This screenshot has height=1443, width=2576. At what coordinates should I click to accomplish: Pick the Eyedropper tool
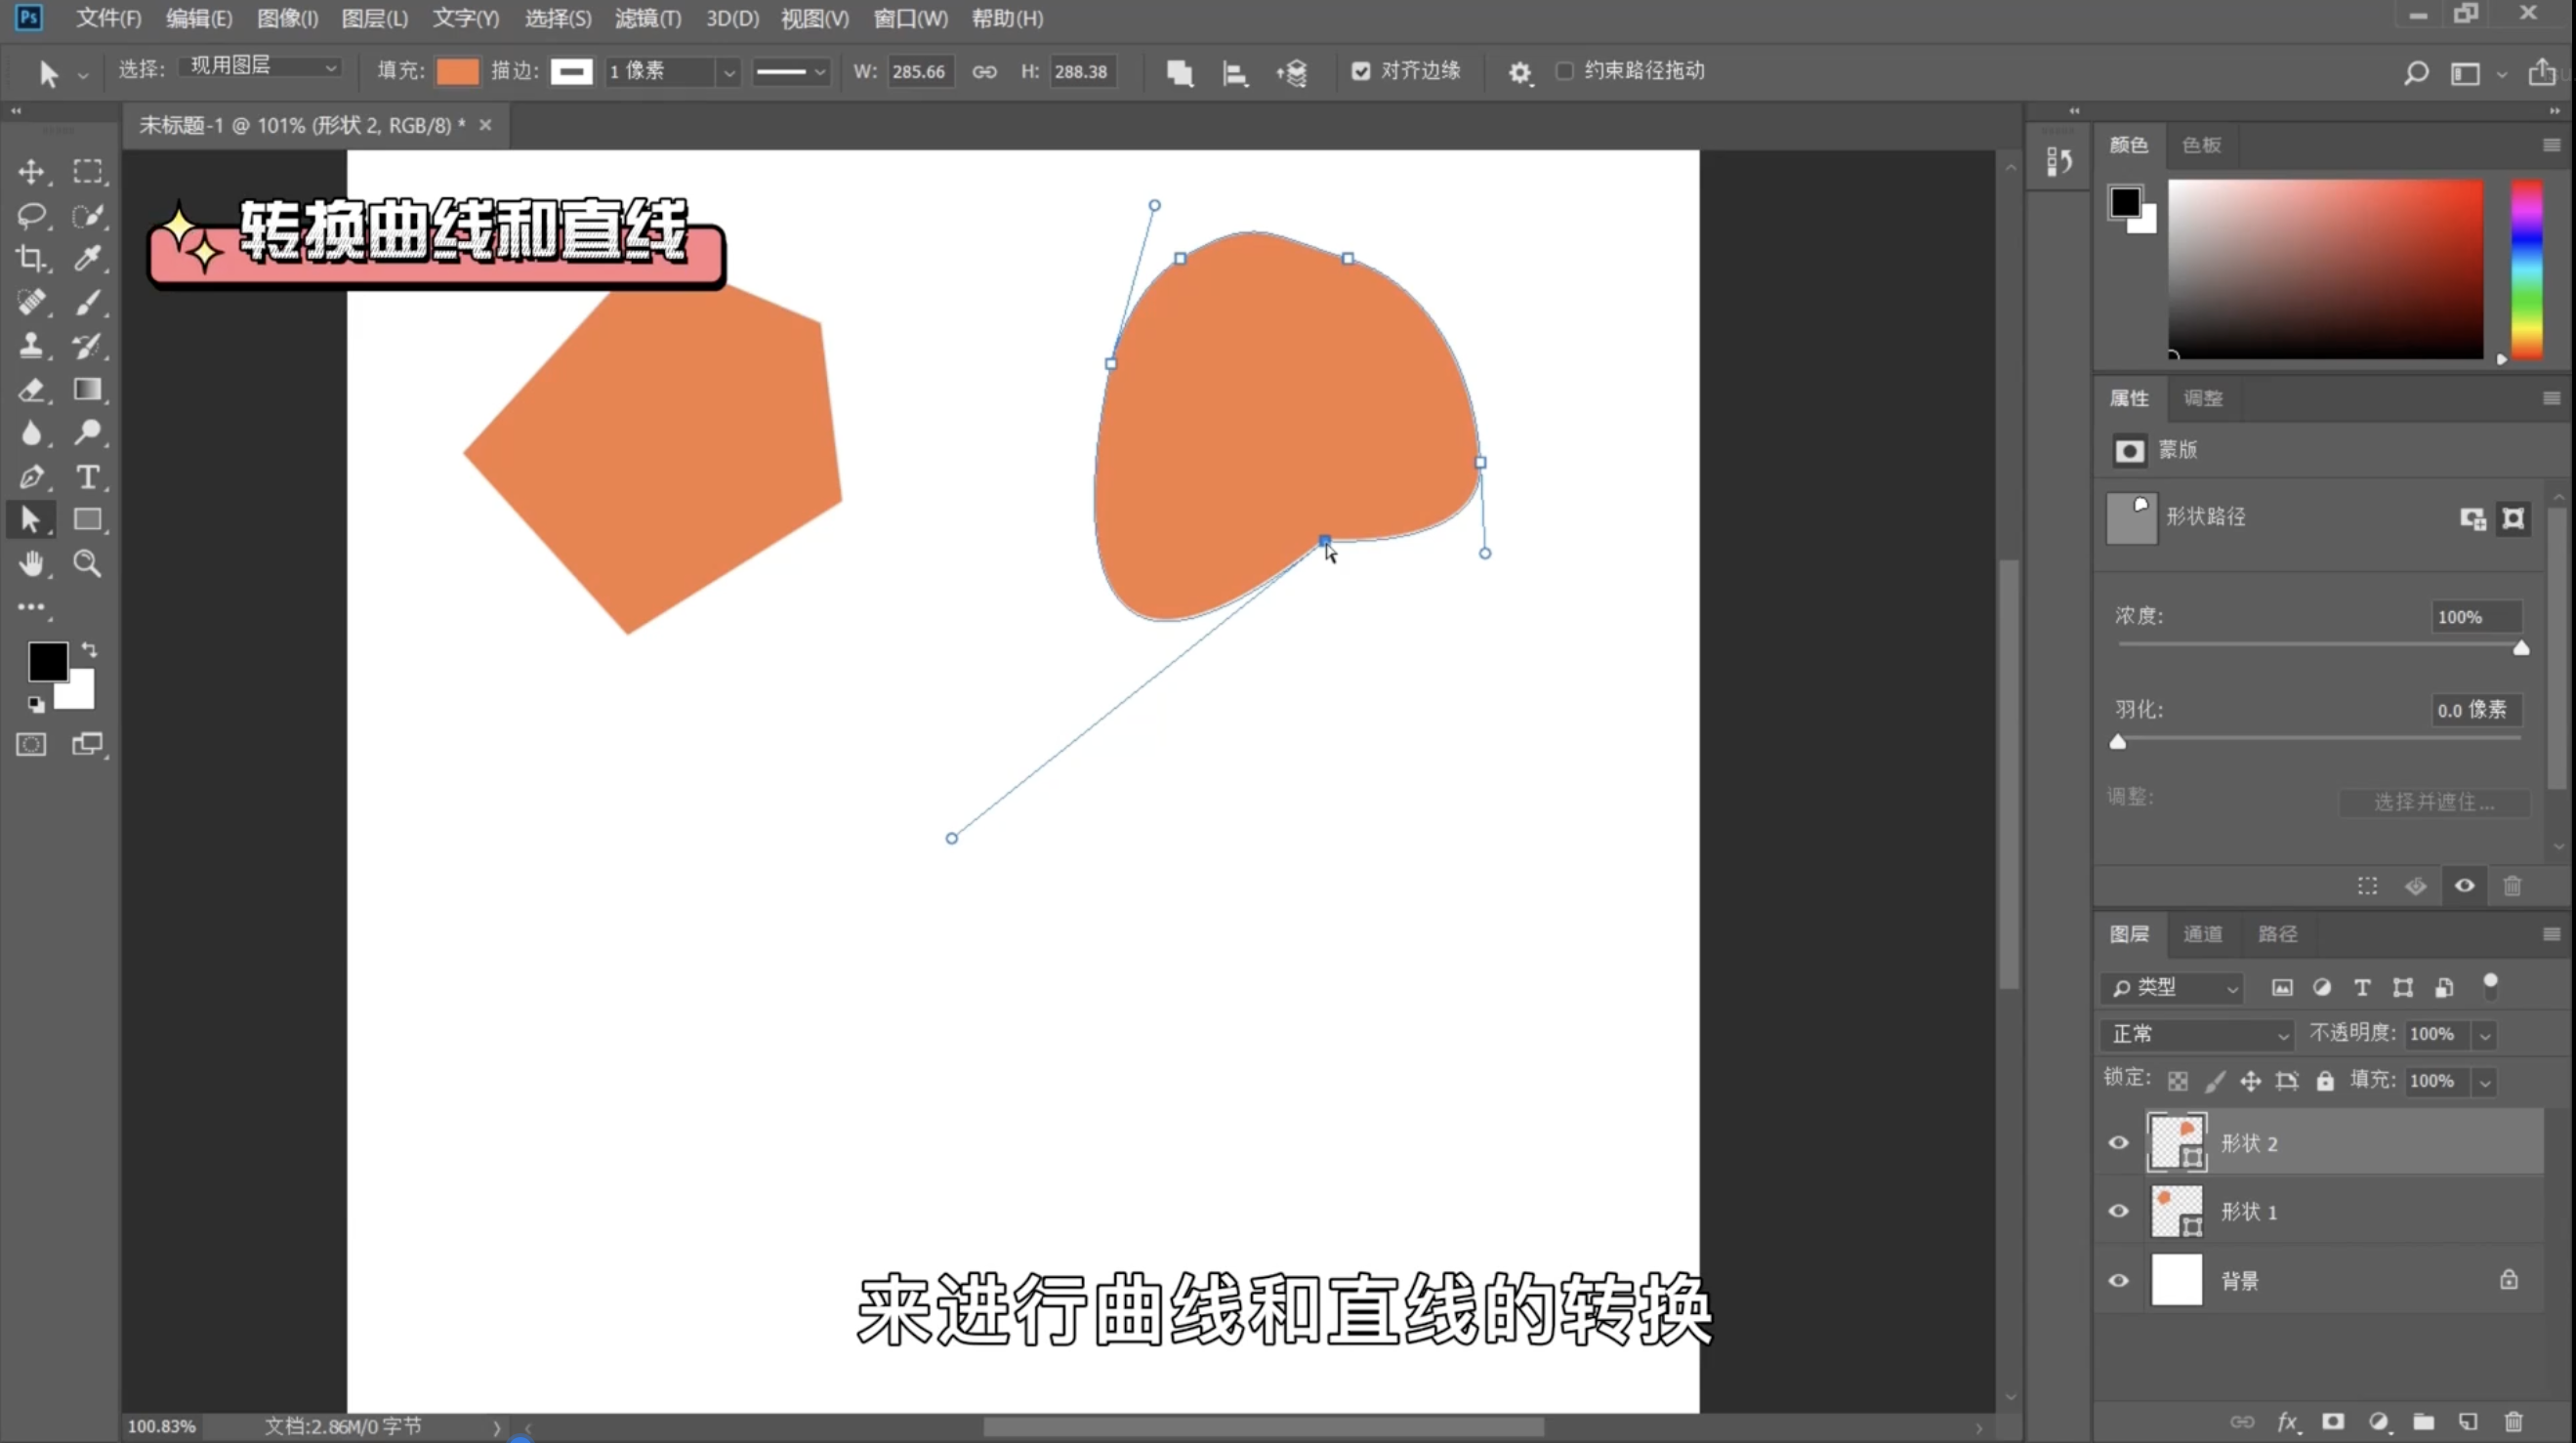87,259
